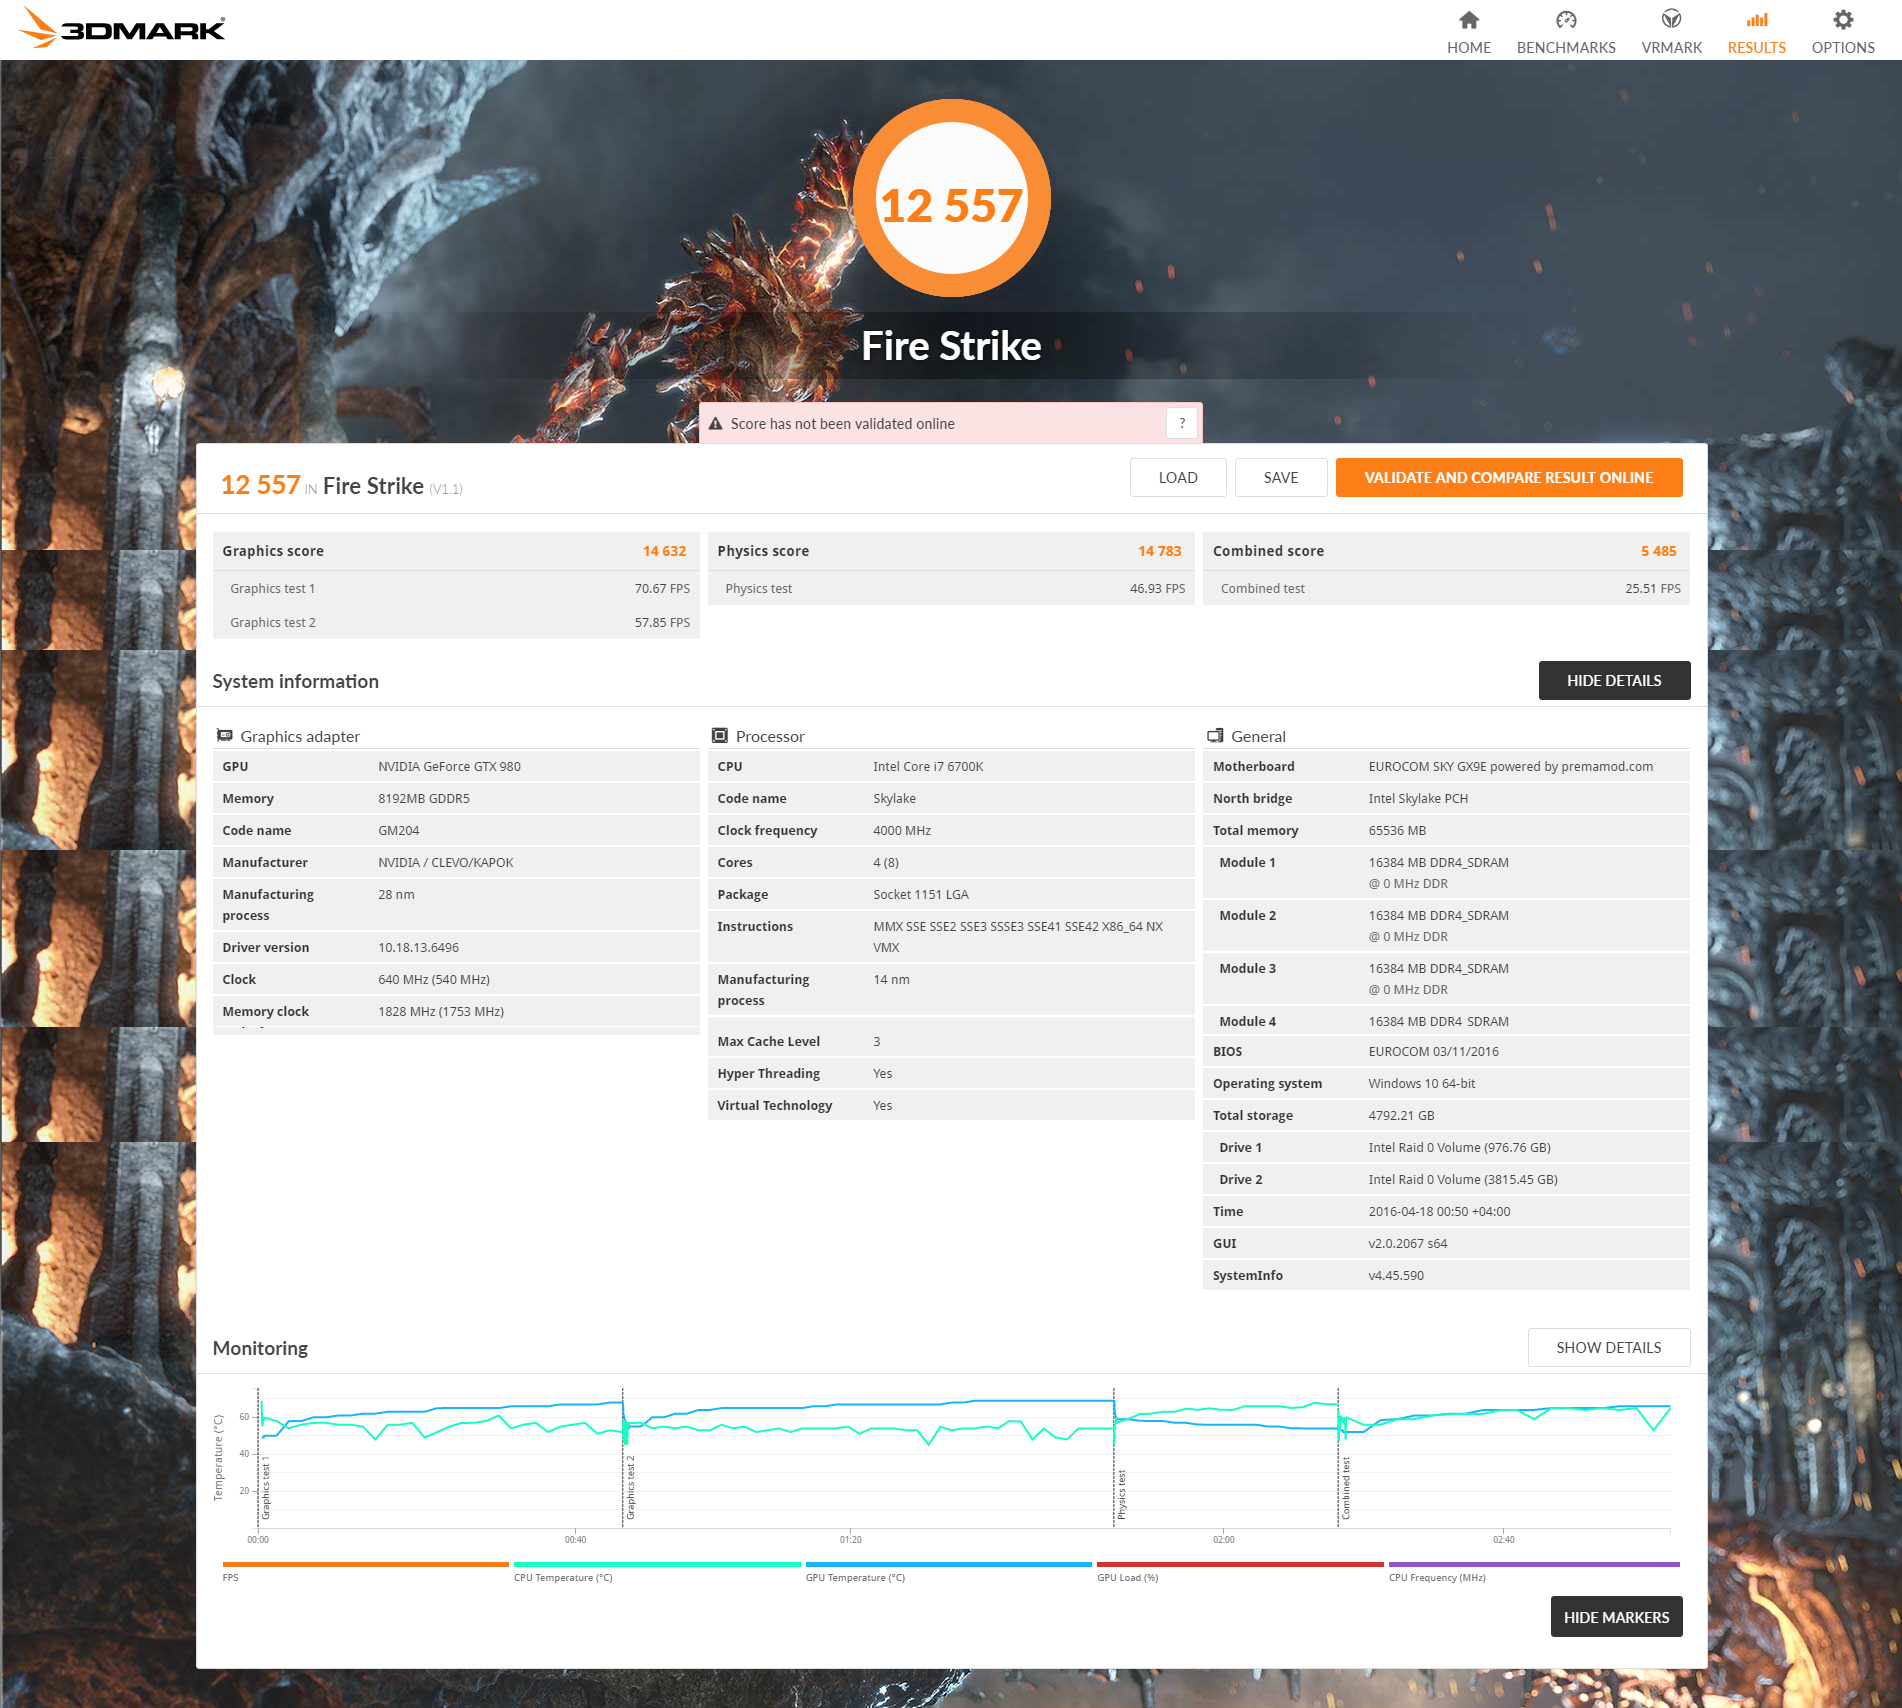Toggle the GPU Load red legend bar
This screenshot has height=1708, width=1902.
1240,1564
